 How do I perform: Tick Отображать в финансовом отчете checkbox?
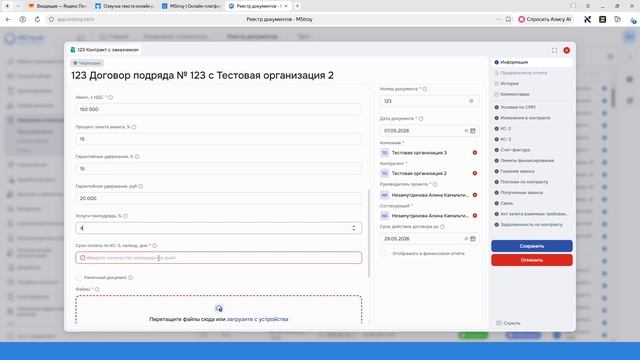tap(383, 253)
